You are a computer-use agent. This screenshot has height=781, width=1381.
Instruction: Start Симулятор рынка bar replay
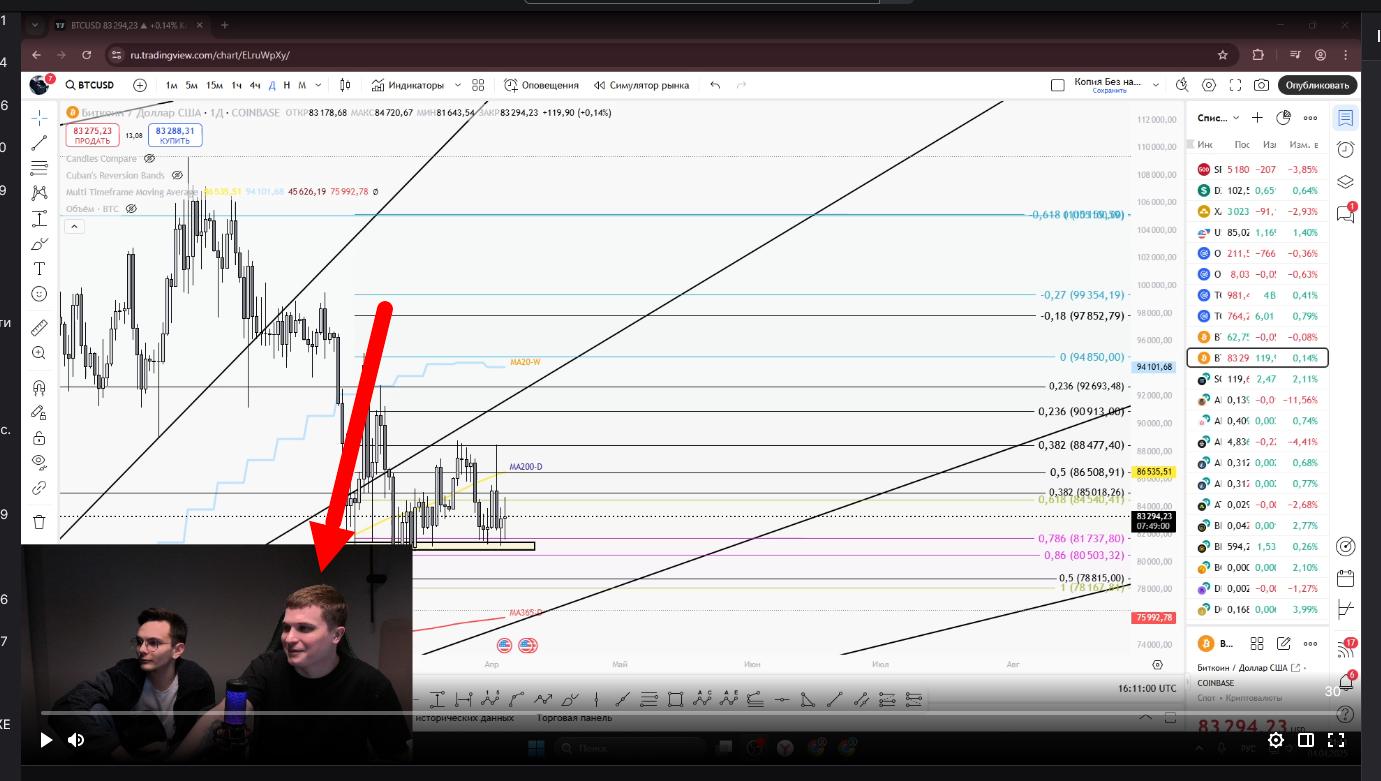click(641, 85)
